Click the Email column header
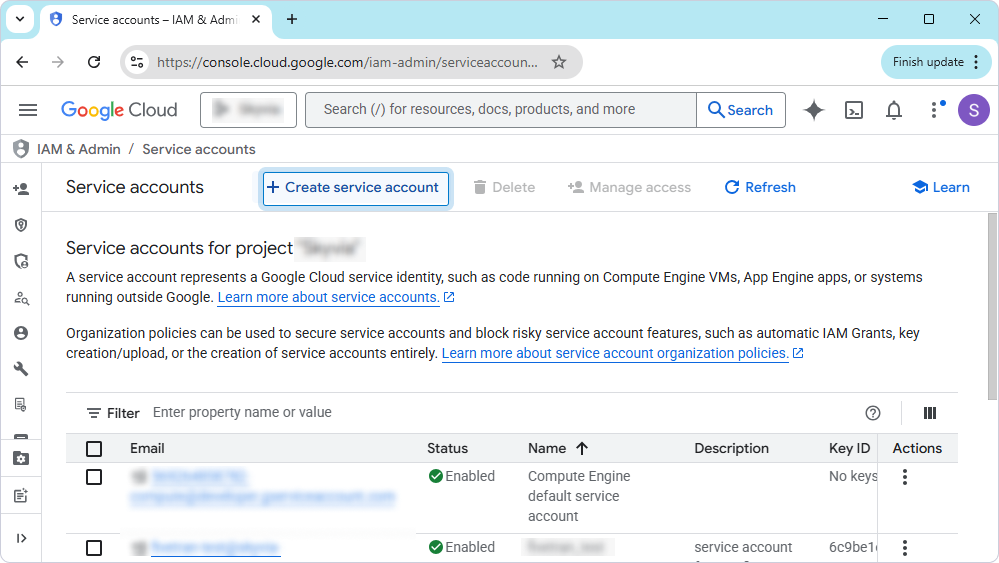The width and height of the screenshot is (999, 563). pyautogui.click(x=147, y=448)
